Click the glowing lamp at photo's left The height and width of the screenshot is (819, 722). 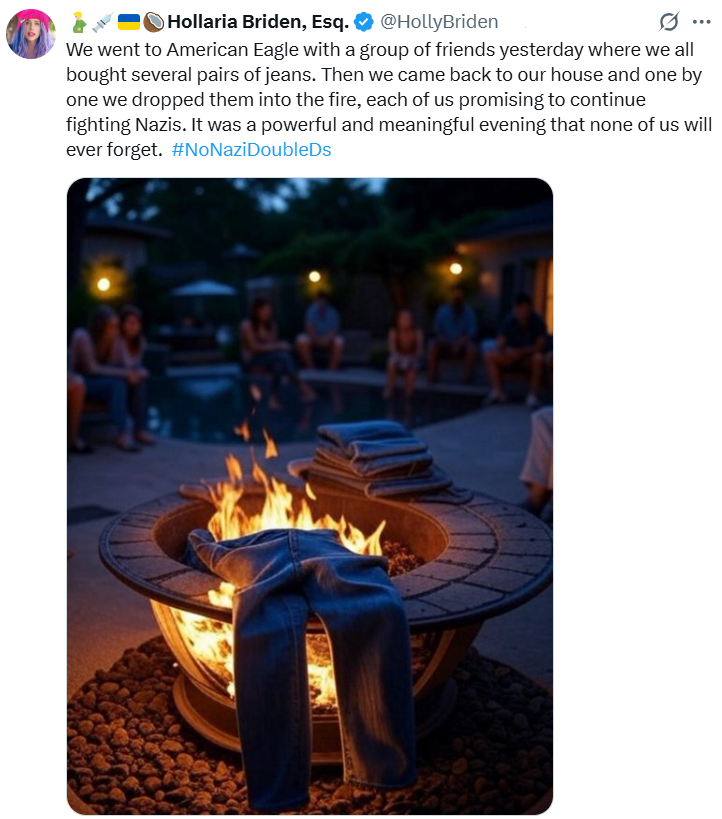[x=103, y=284]
